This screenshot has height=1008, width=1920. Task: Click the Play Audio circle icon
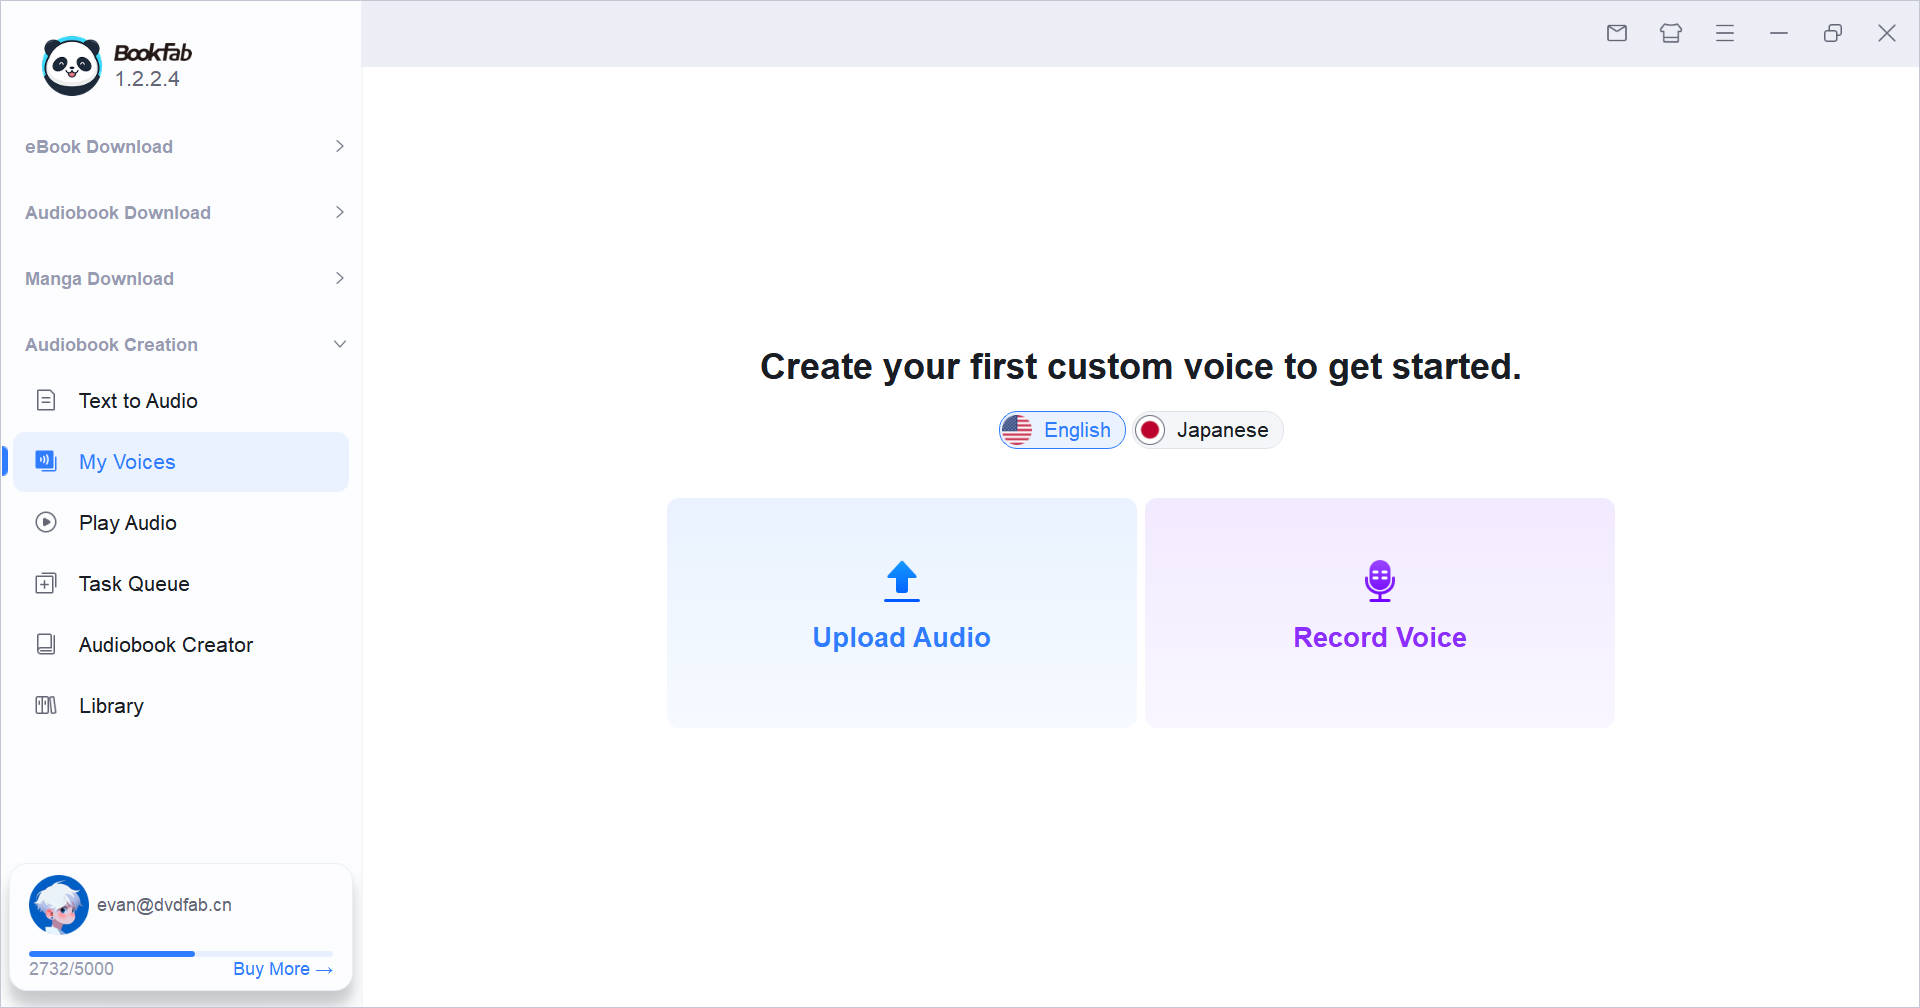click(x=46, y=522)
